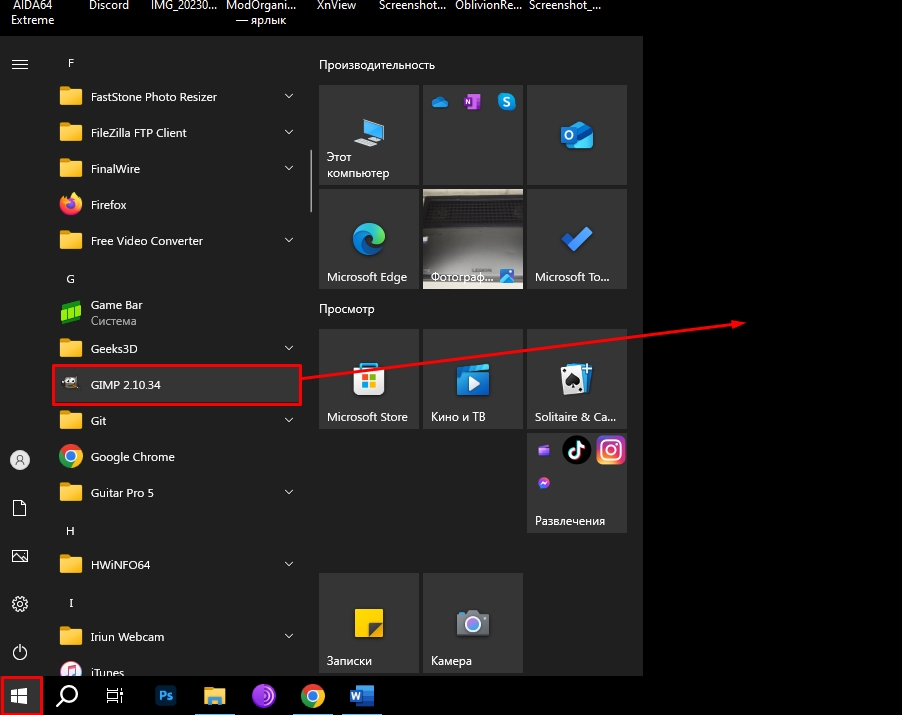Open the Камера tile
The image size is (902, 715).
click(x=473, y=623)
